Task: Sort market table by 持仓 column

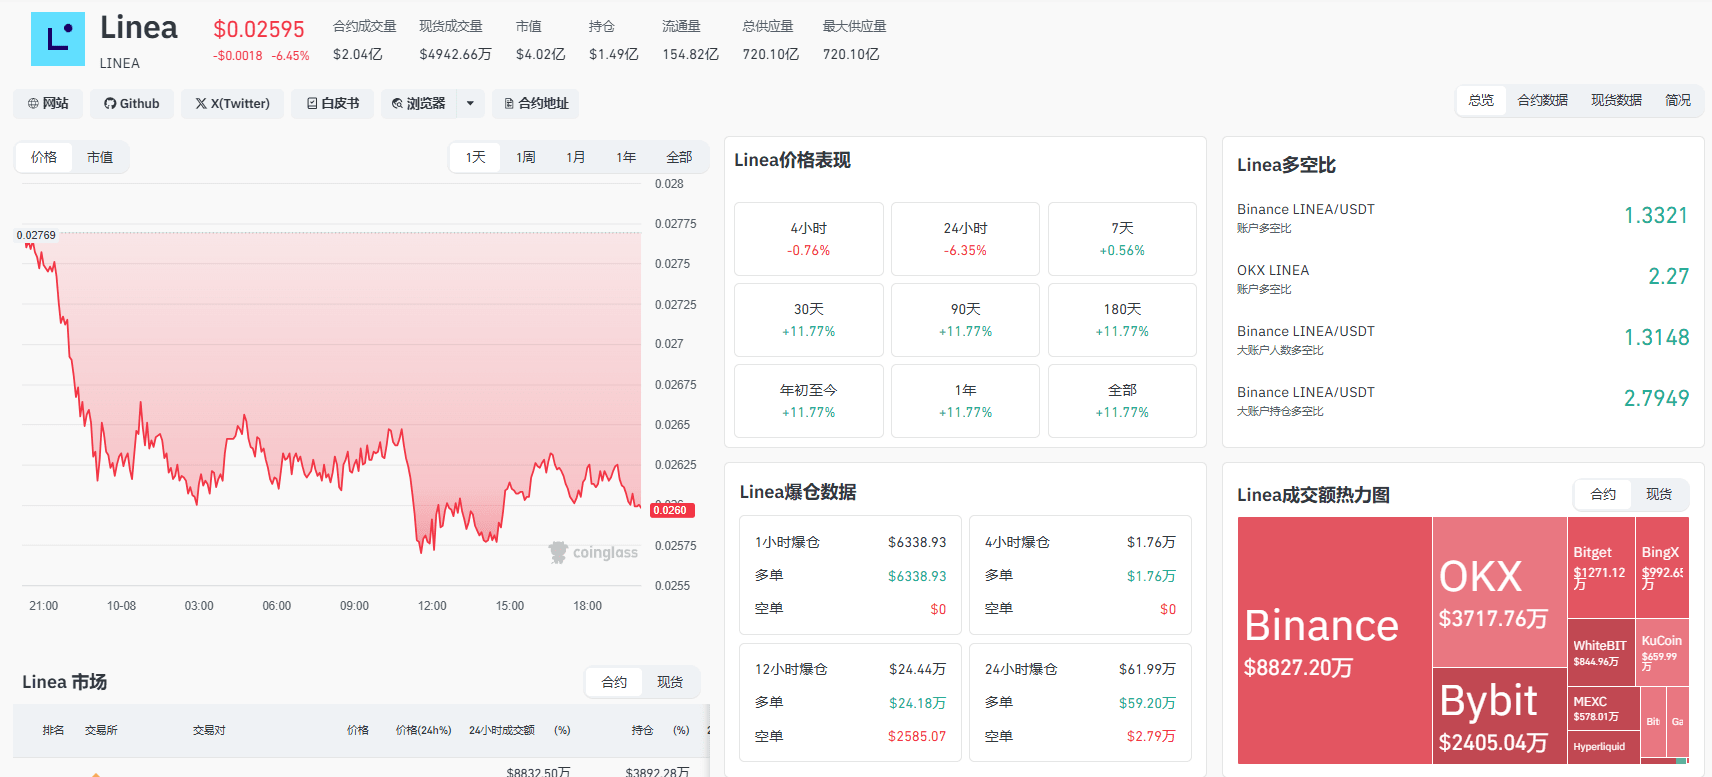Action: pyautogui.click(x=643, y=730)
